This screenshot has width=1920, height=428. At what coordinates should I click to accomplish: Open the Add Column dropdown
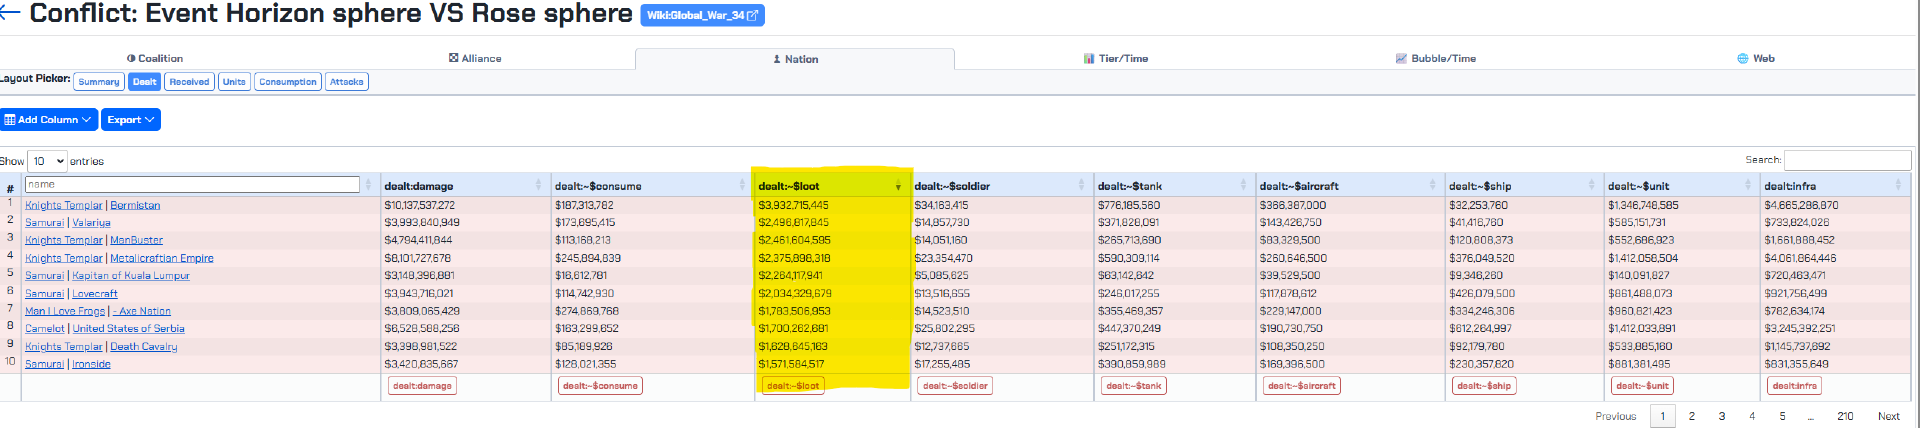point(48,120)
